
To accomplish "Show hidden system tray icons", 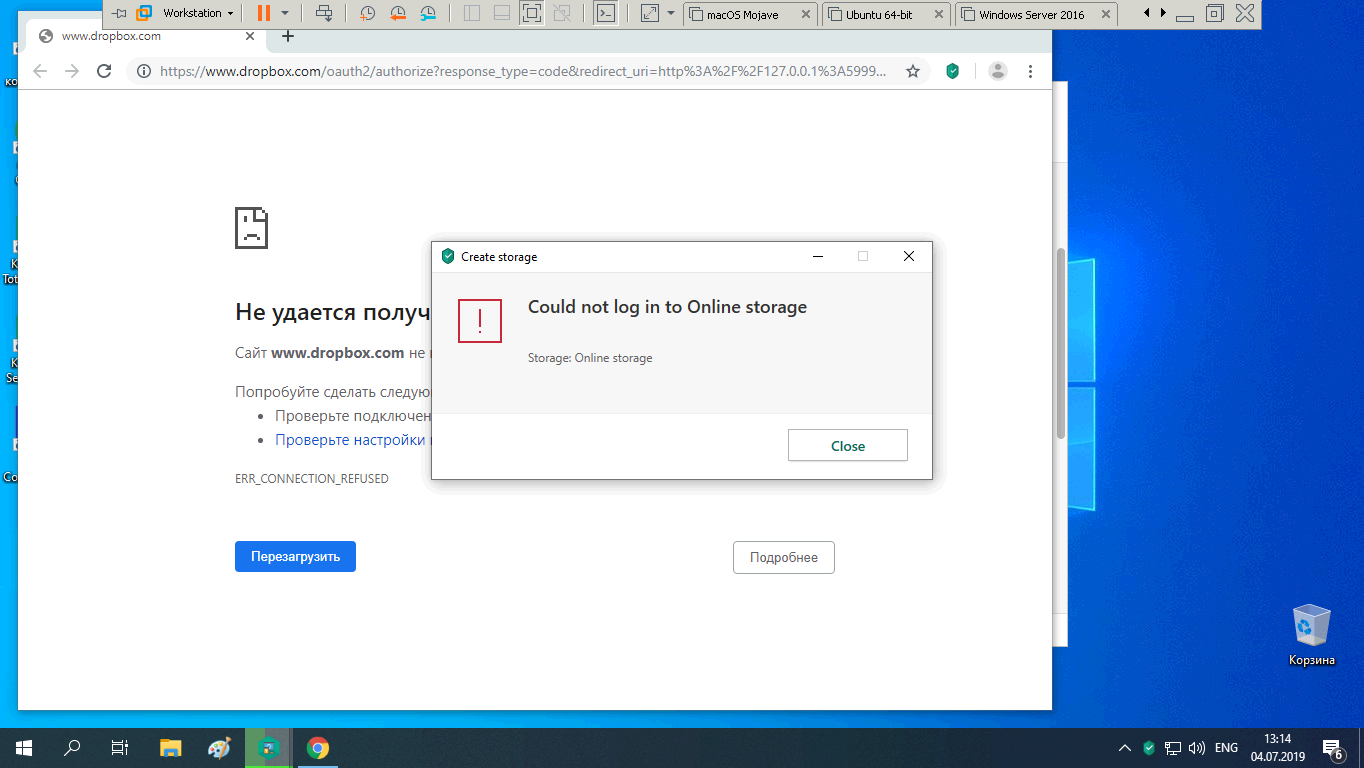I will click(1125, 748).
